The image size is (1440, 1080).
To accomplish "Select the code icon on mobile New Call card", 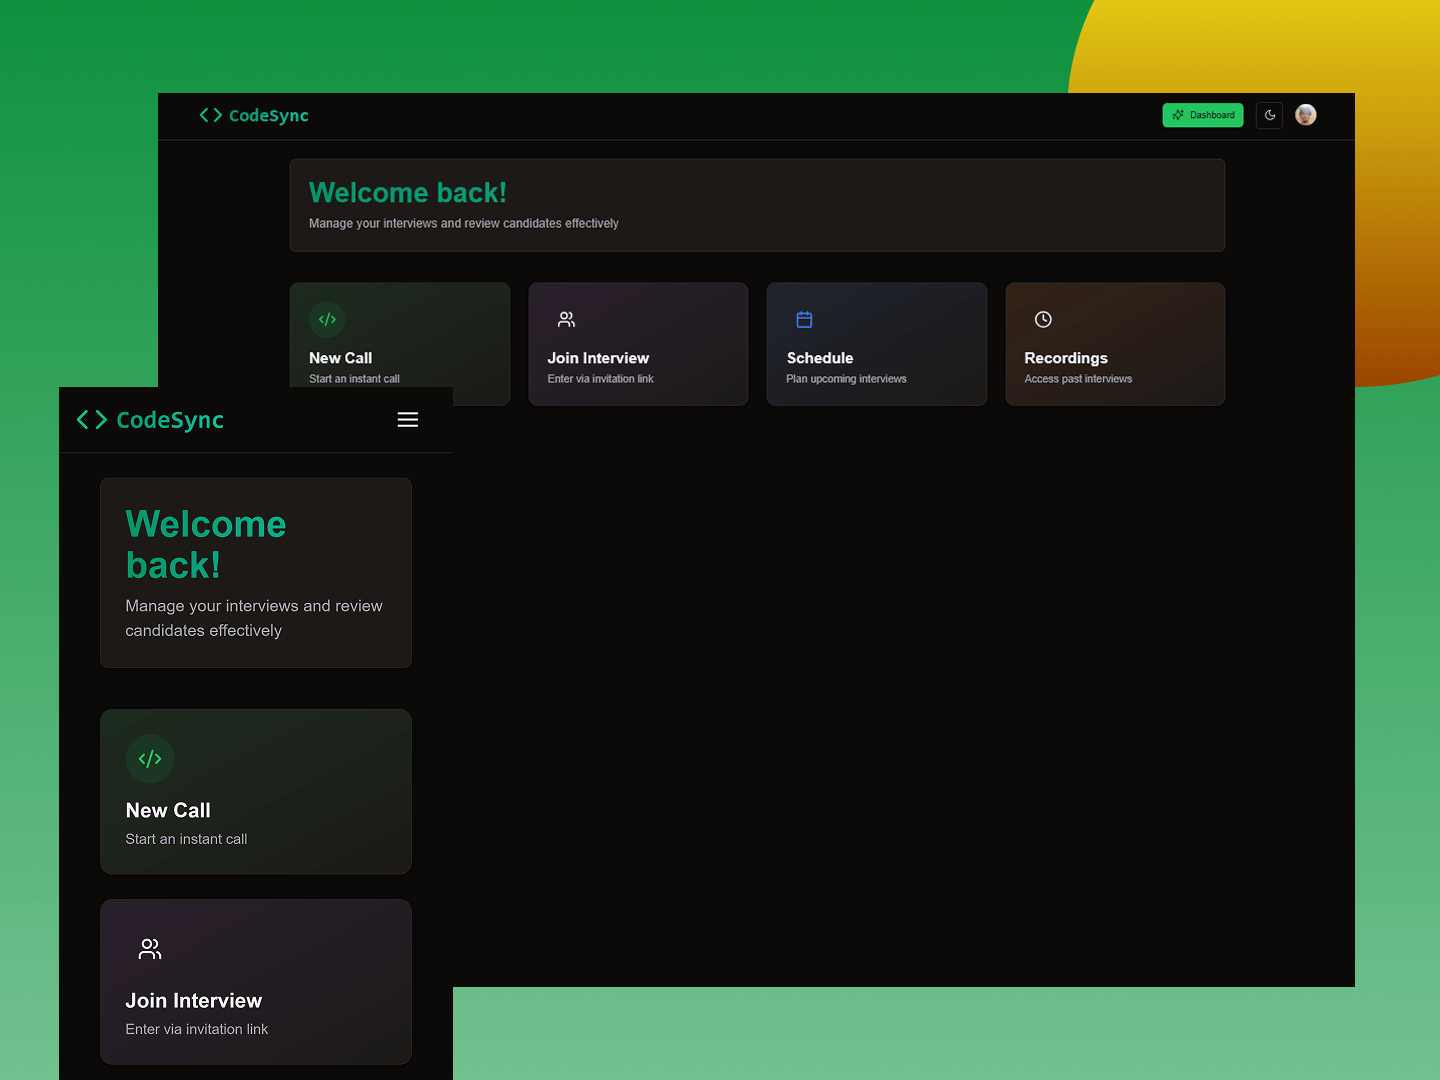I will coord(150,758).
